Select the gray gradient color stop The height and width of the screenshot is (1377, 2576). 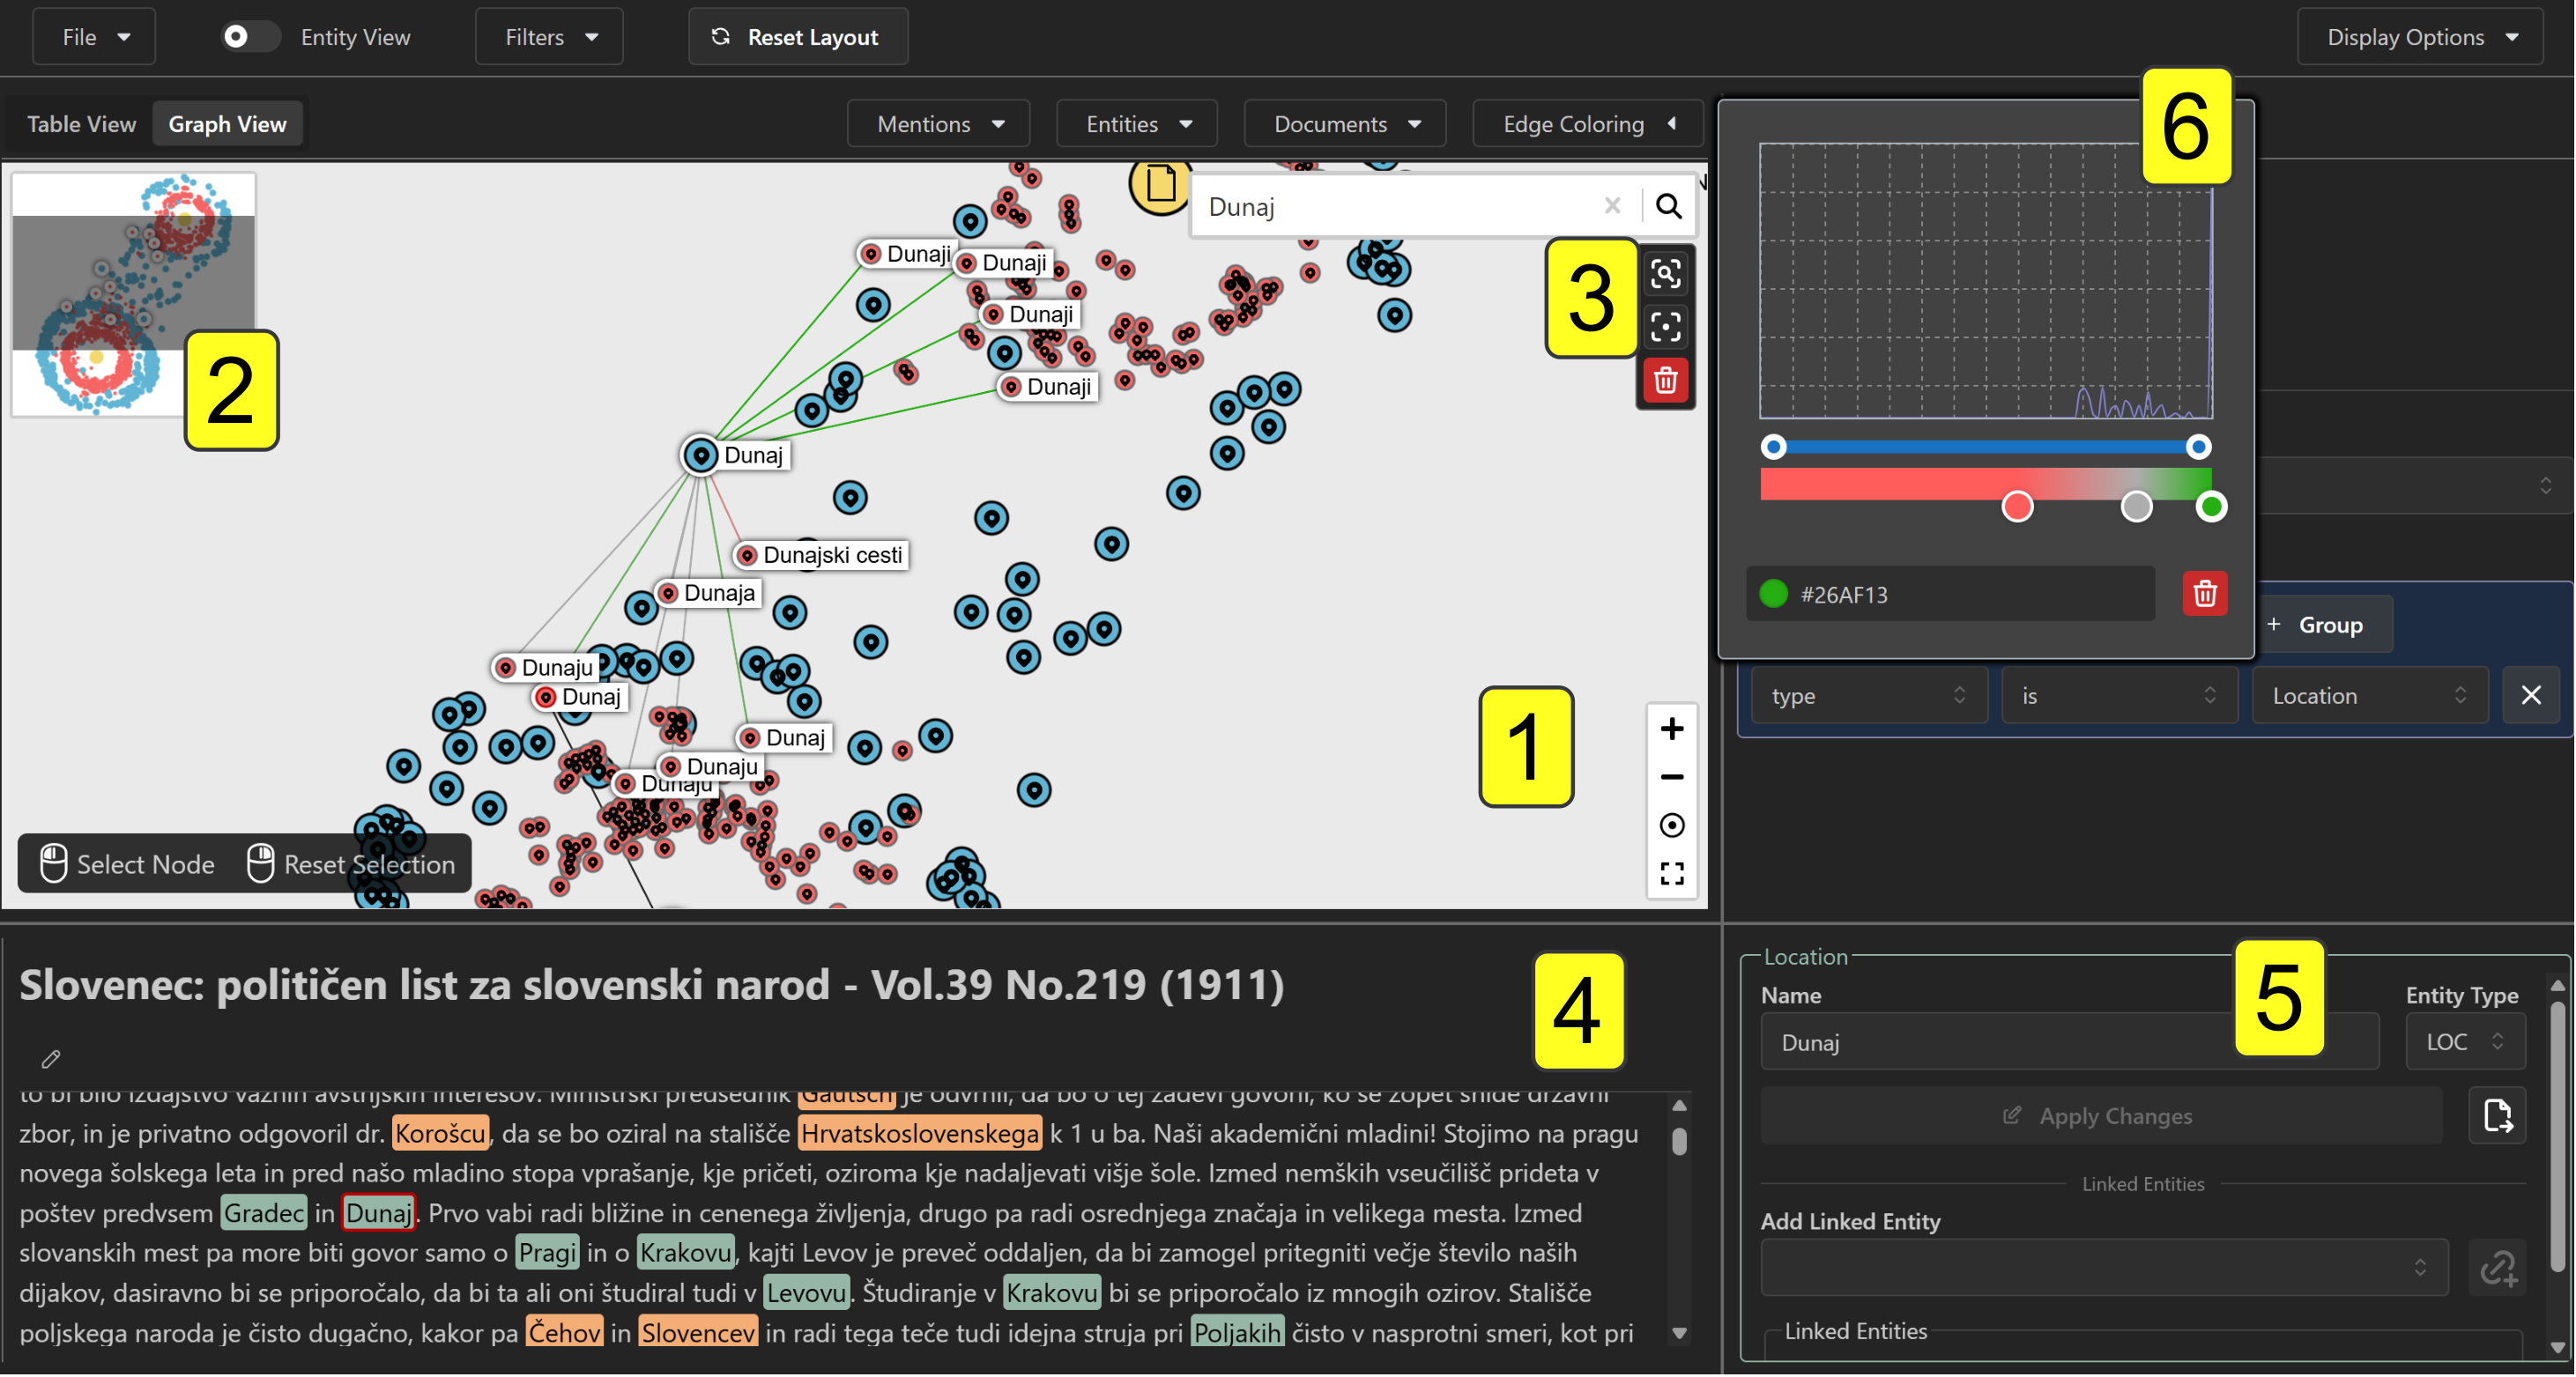click(x=2136, y=507)
